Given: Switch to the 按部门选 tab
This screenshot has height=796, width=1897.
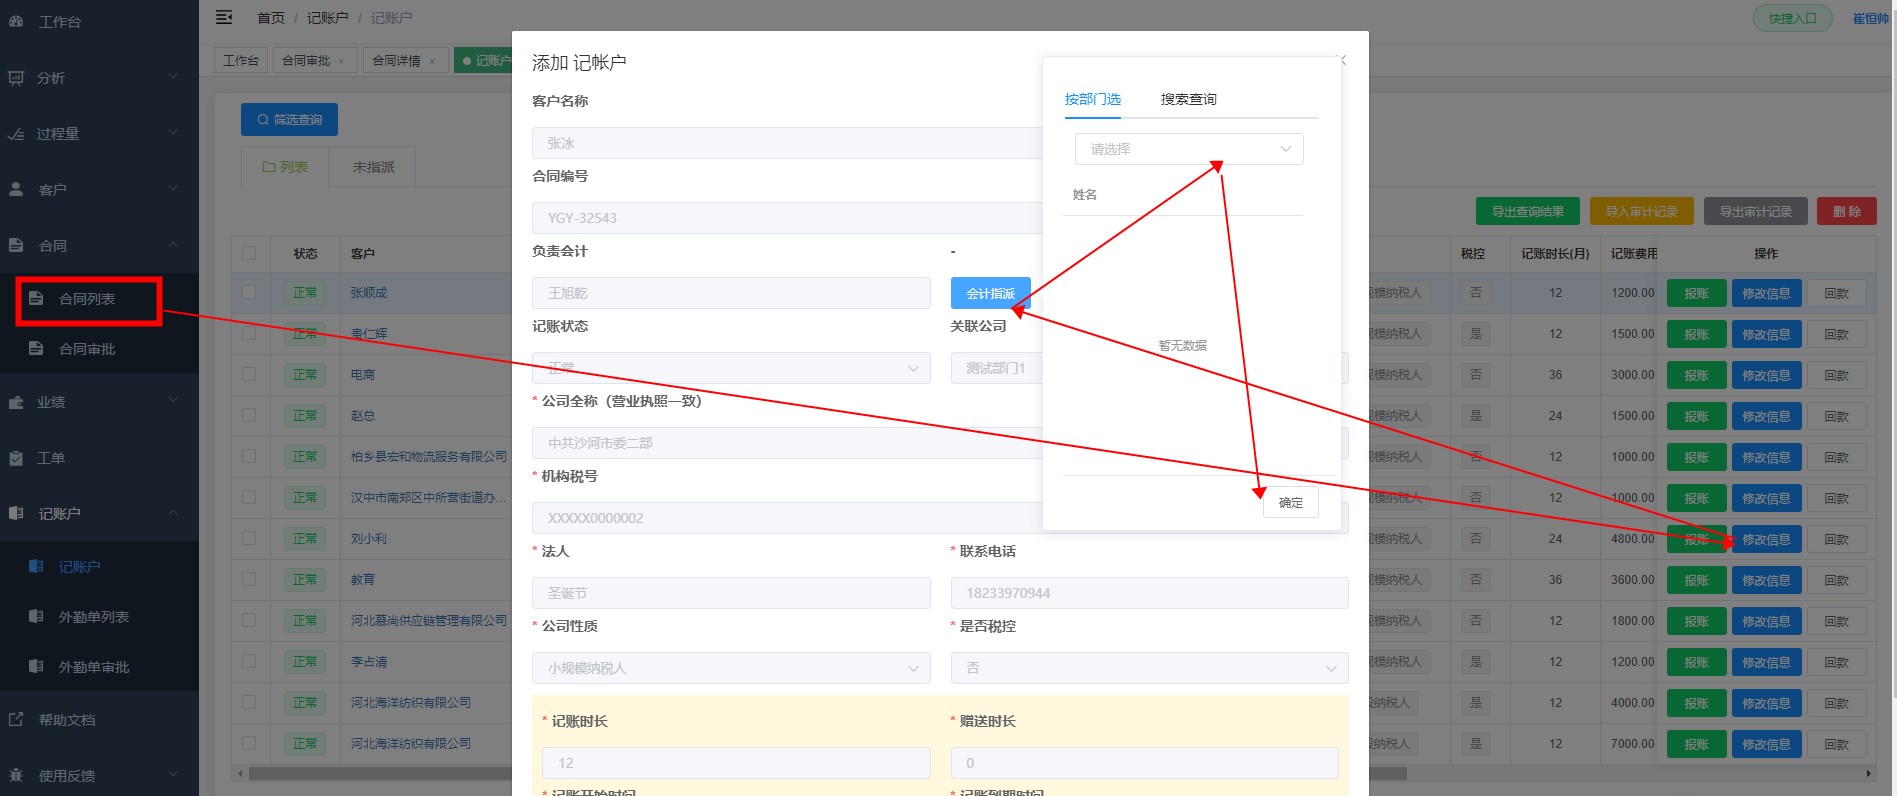Looking at the screenshot, I should point(1092,99).
